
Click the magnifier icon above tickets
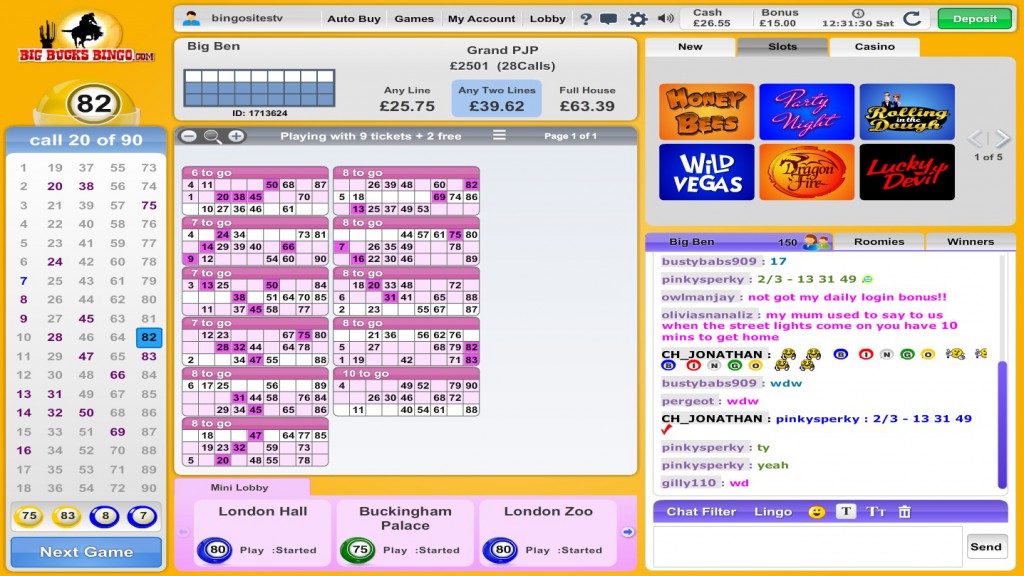tap(212, 136)
